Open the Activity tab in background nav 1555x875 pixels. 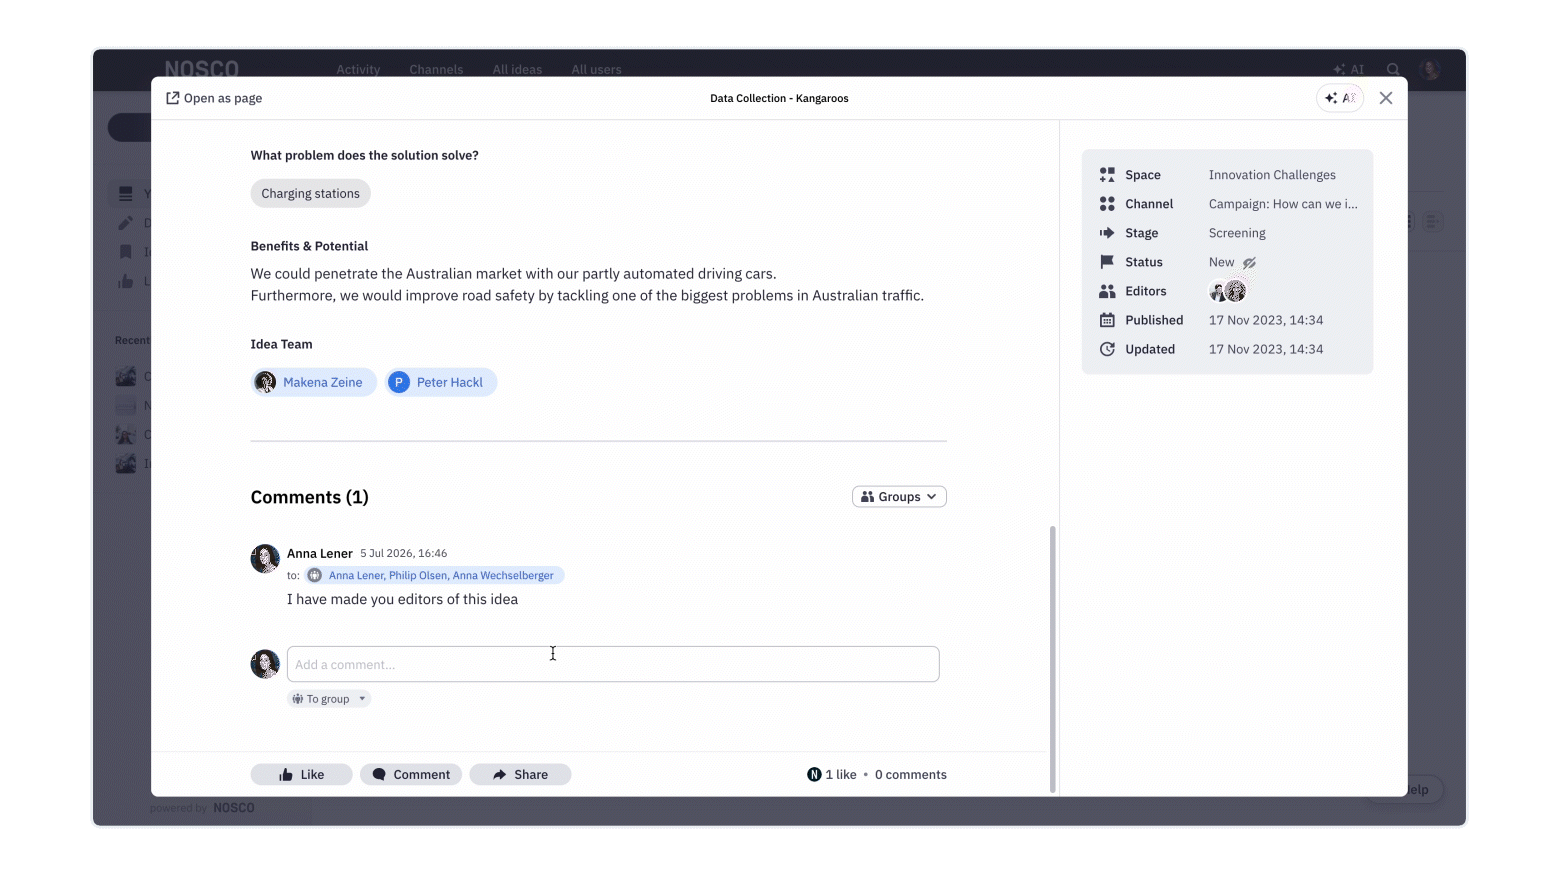(x=358, y=69)
